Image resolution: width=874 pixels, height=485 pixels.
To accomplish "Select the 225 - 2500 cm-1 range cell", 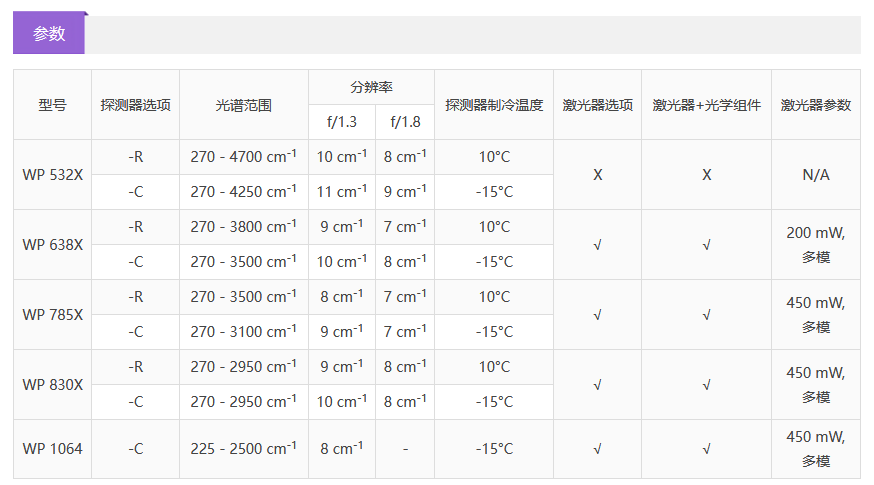I will pos(243,449).
